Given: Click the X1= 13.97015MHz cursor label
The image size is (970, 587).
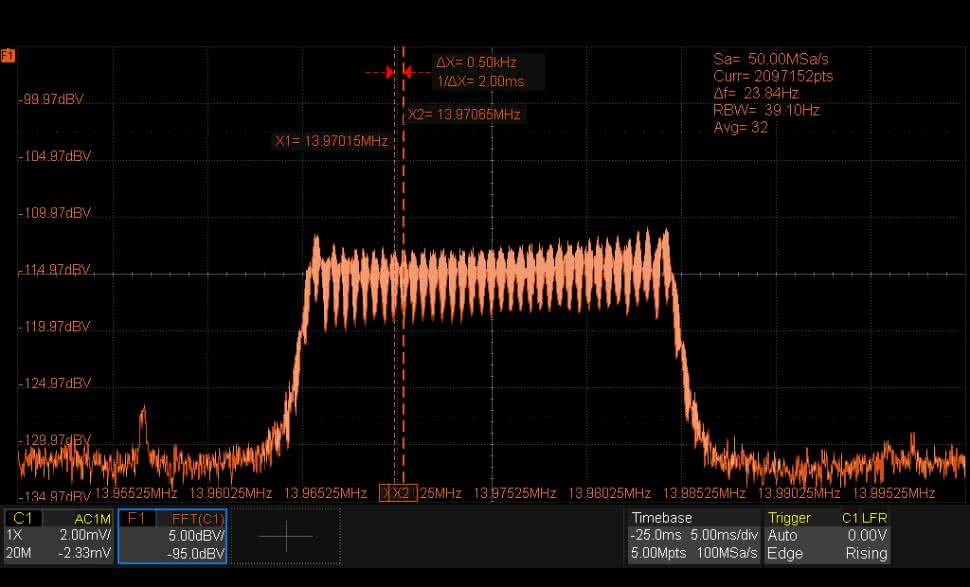Looking at the screenshot, I should [330, 141].
